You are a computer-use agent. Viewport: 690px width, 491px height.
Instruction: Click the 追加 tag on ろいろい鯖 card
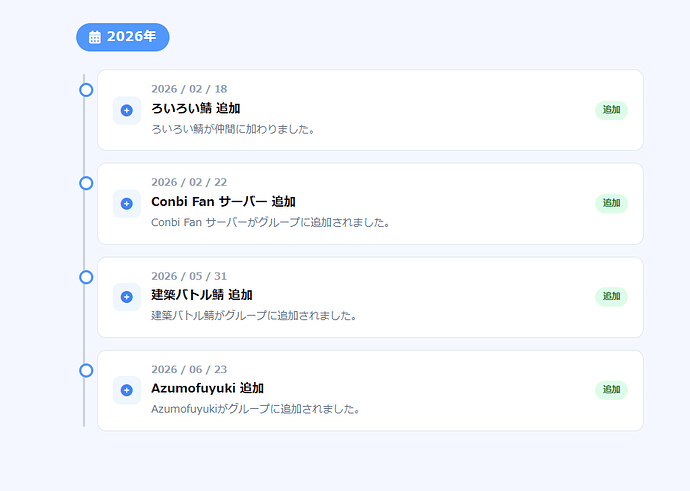pyautogui.click(x=611, y=110)
